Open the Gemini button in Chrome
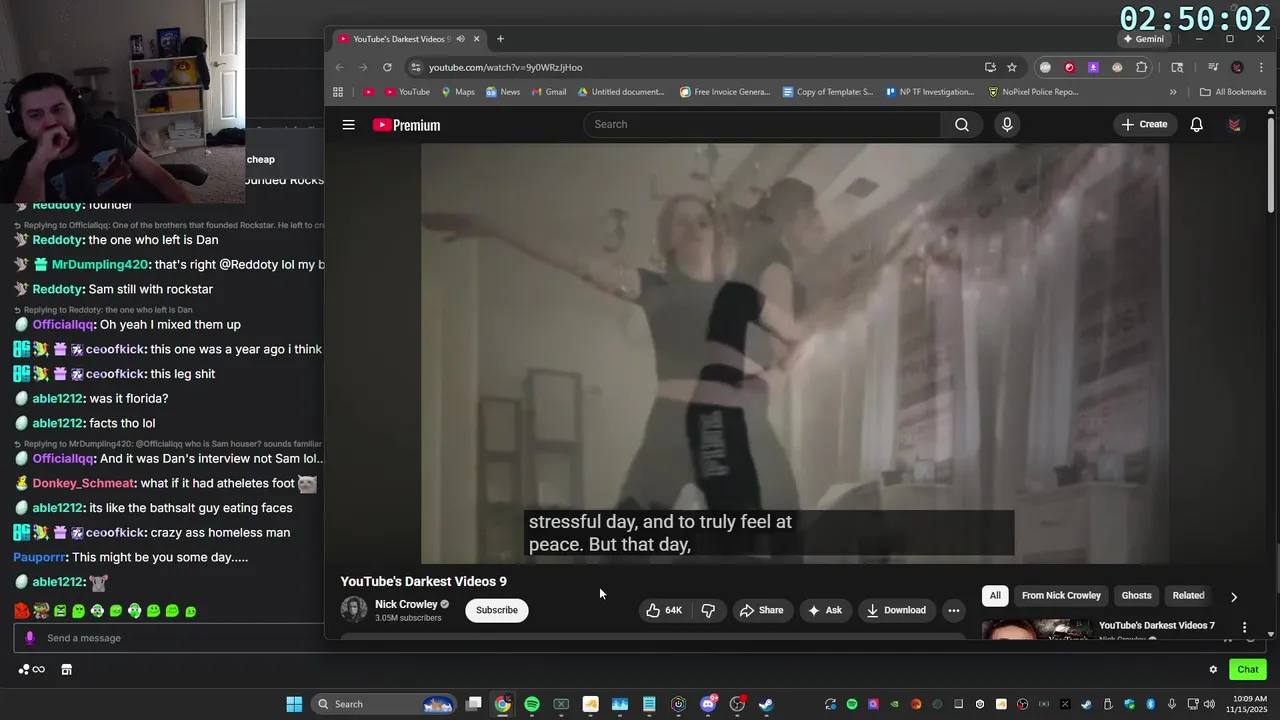The width and height of the screenshot is (1280, 720). [x=1144, y=39]
